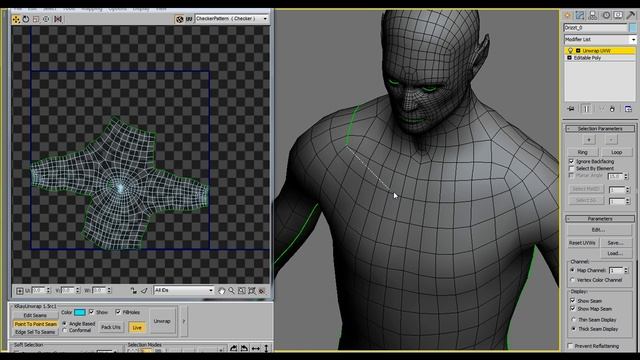Select the Freeform mode tool
The width and height of the screenshot is (640, 360).
click(x=46, y=19)
